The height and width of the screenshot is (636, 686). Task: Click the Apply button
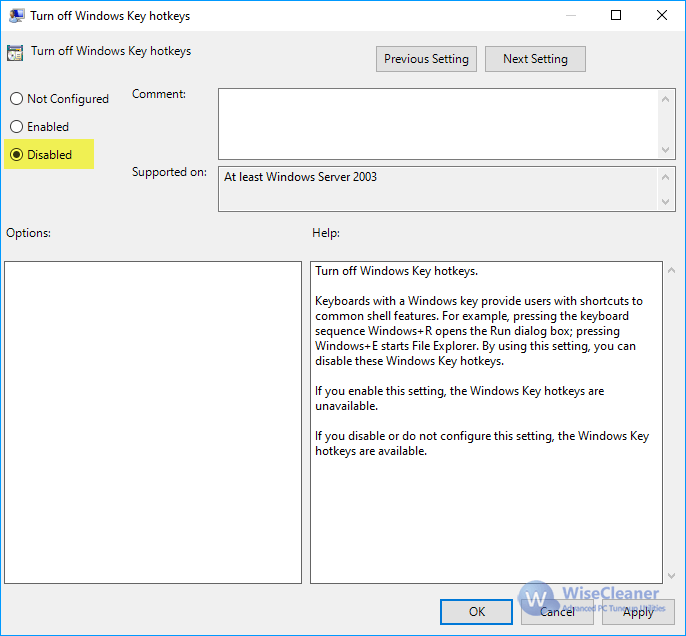pyautogui.click(x=638, y=612)
